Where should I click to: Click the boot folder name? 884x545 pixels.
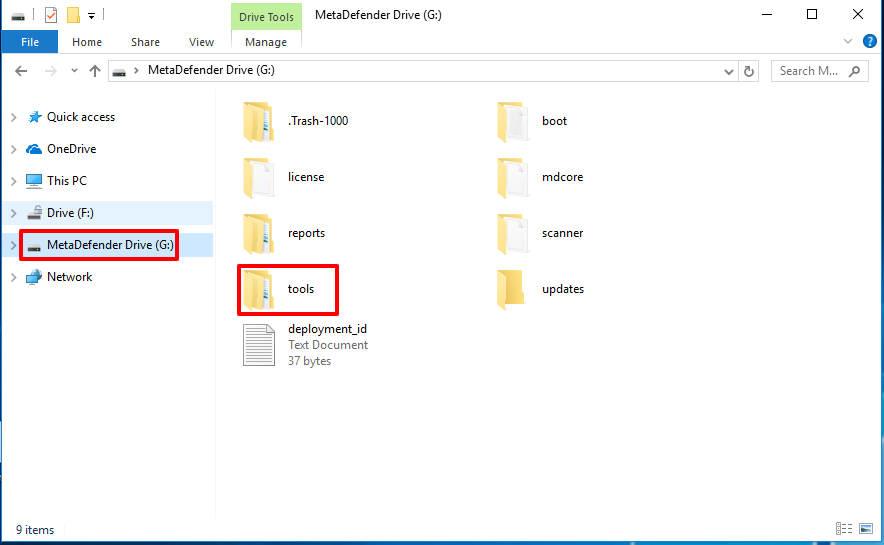click(x=554, y=121)
